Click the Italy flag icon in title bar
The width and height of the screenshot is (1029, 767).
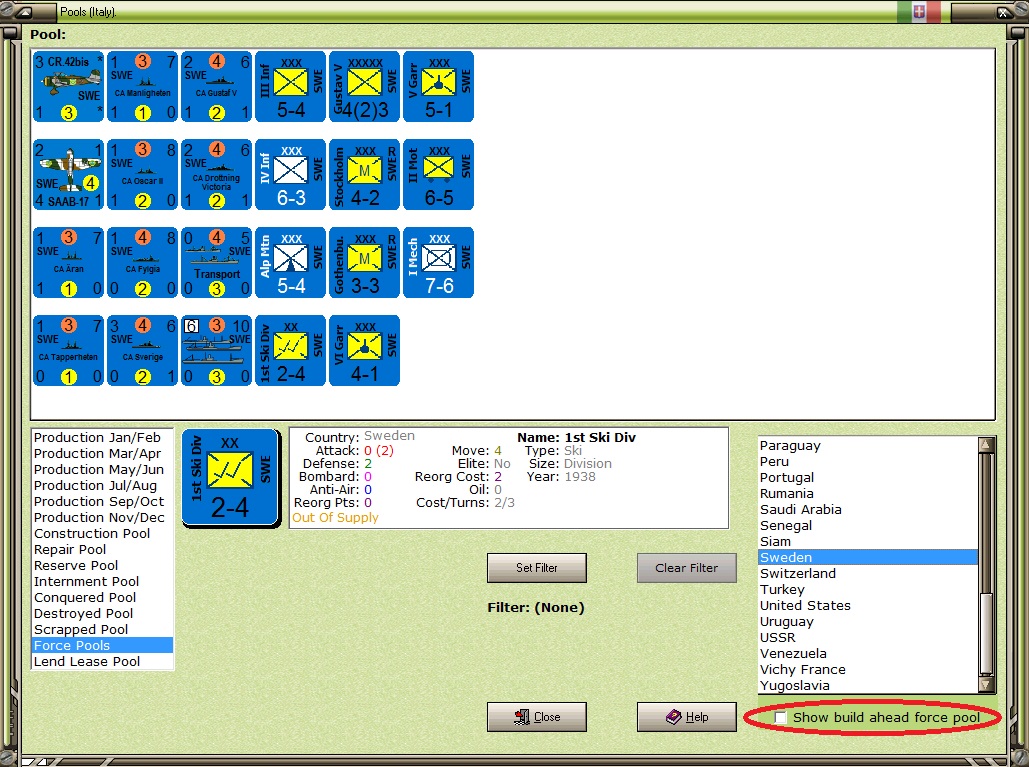tap(919, 11)
